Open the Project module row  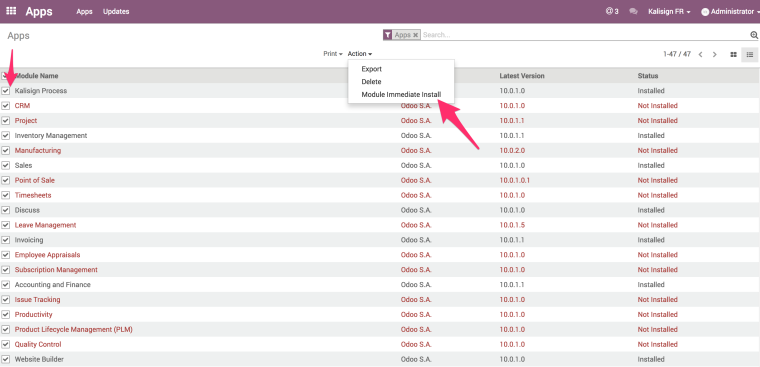[380, 121]
